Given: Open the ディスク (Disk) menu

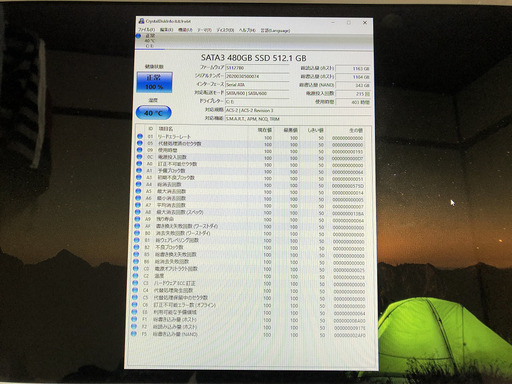Looking at the screenshot, I should pos(225,30).
